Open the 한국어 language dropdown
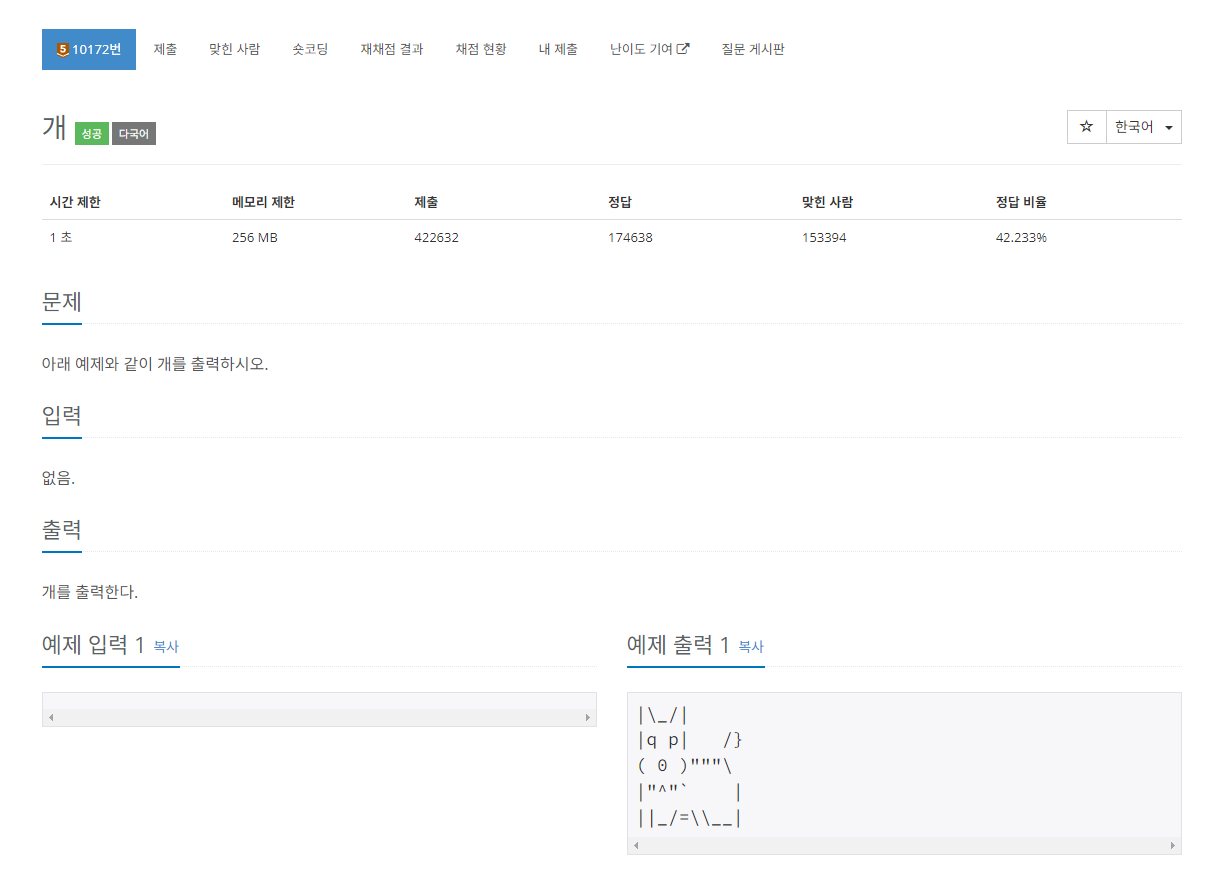Viewport: 1210px width, 876px height. click(x=1144, y=127)
